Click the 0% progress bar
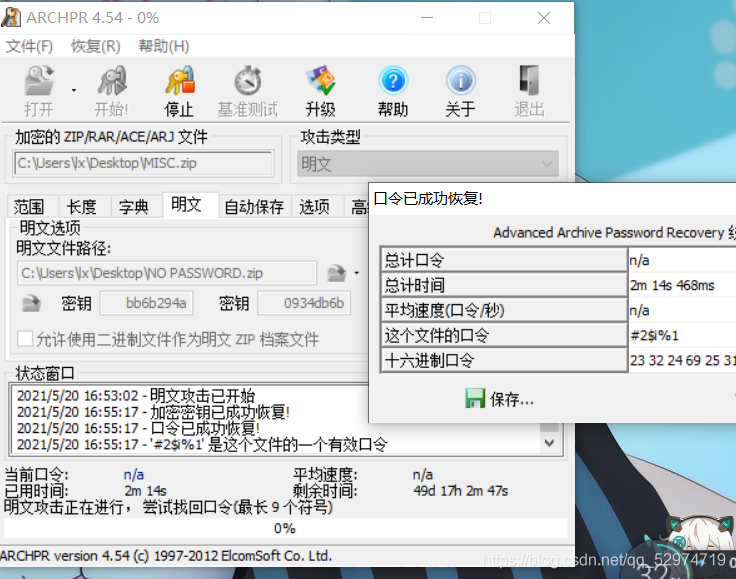736x579 pixels. [x=285, y=528]
